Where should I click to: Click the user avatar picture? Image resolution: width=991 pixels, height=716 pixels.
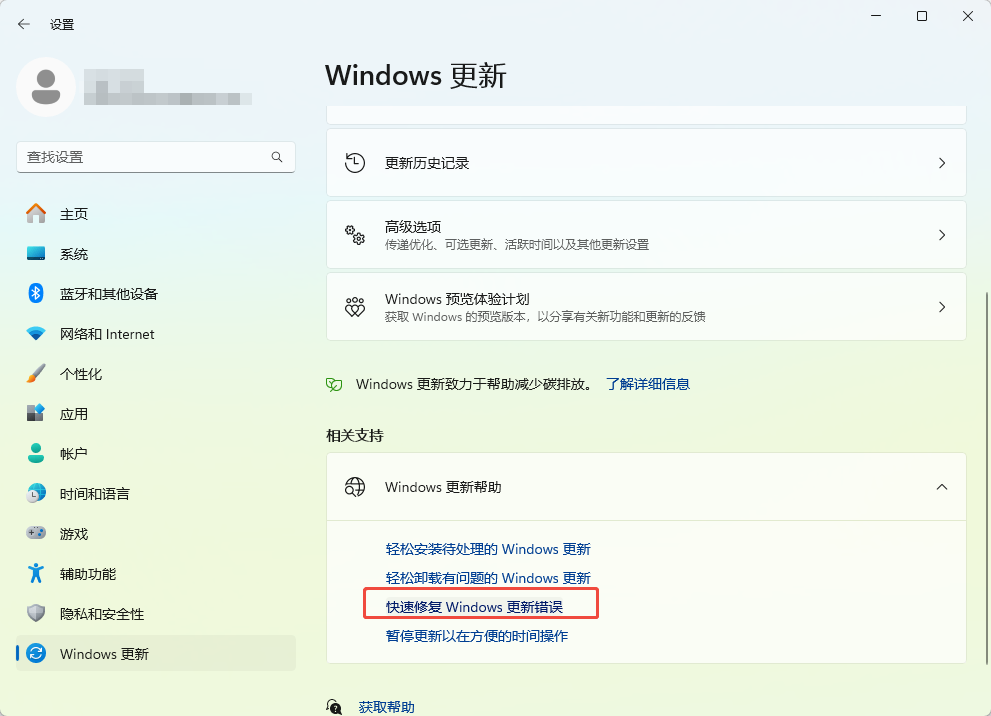pos(46,87)
